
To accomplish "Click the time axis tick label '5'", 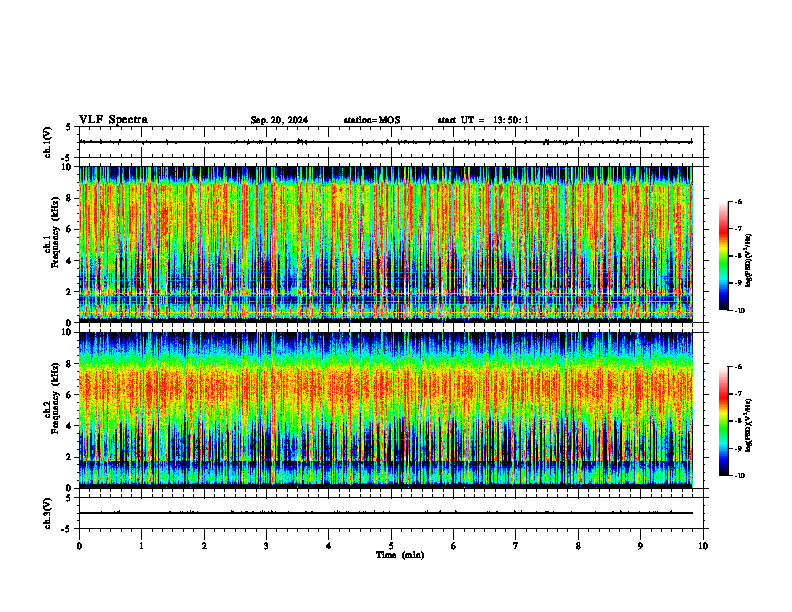I will tap(391, 546).
